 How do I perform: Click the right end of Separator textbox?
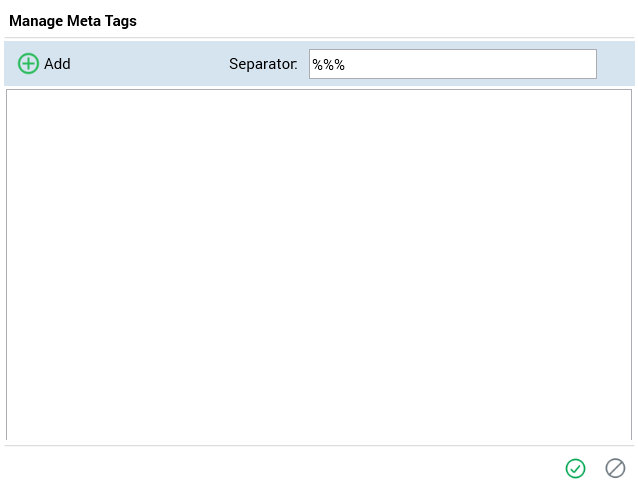(x=587, y=64)
